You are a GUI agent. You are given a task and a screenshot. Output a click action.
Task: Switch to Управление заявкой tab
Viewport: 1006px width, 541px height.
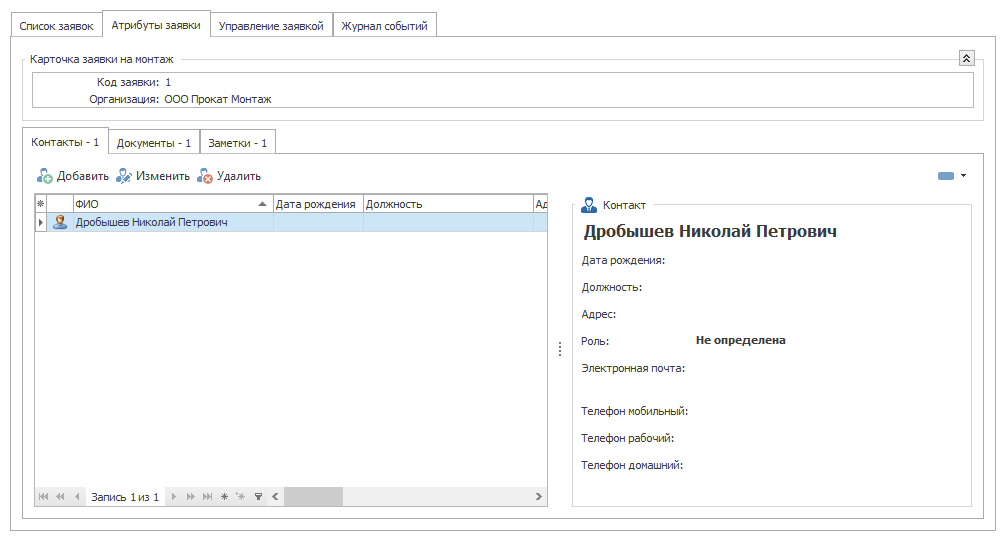click(271, 26)
